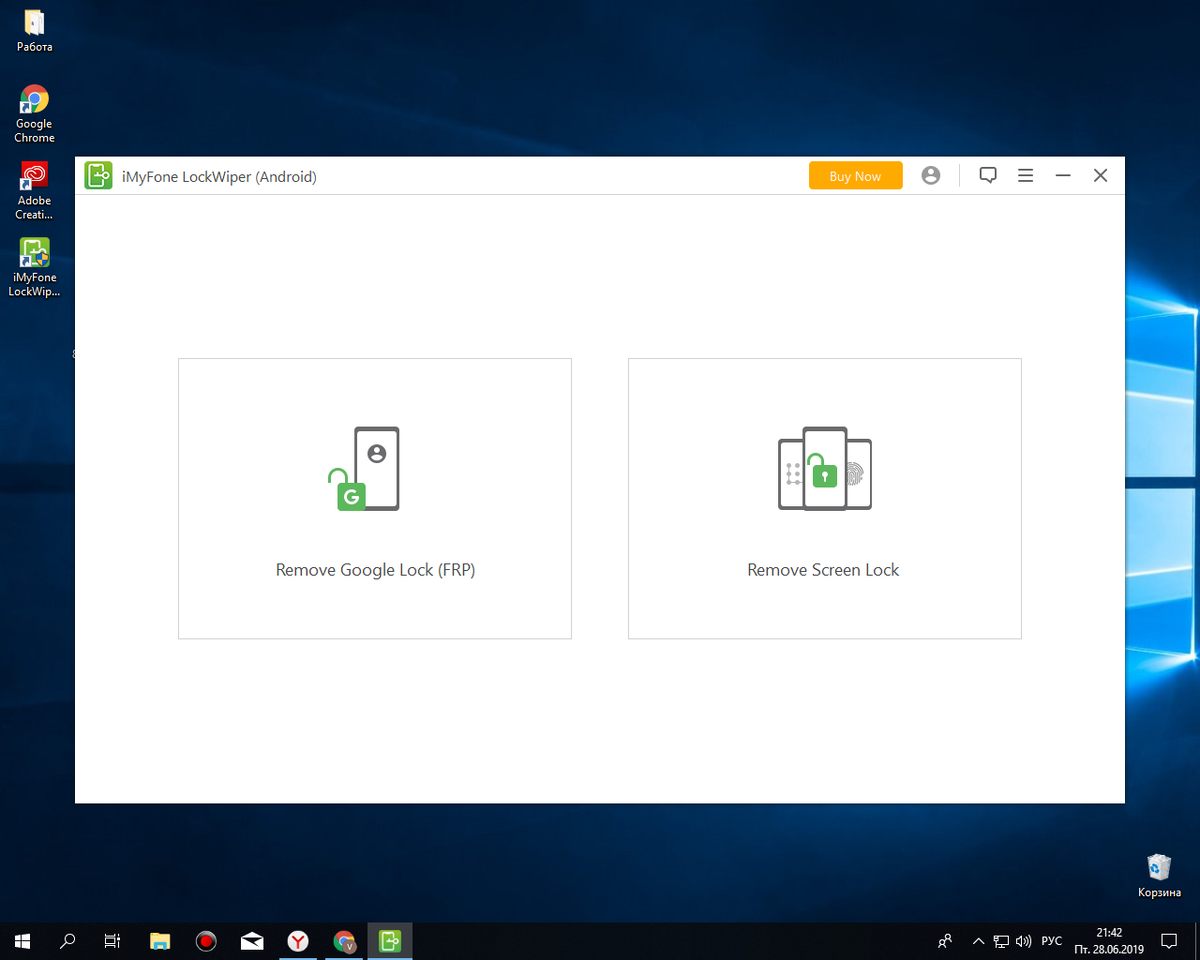Image resolution: width=1200 pixels, height=960 pixels.
Task: Open the red record app on taskbar
Action: (x=206, y=941)
